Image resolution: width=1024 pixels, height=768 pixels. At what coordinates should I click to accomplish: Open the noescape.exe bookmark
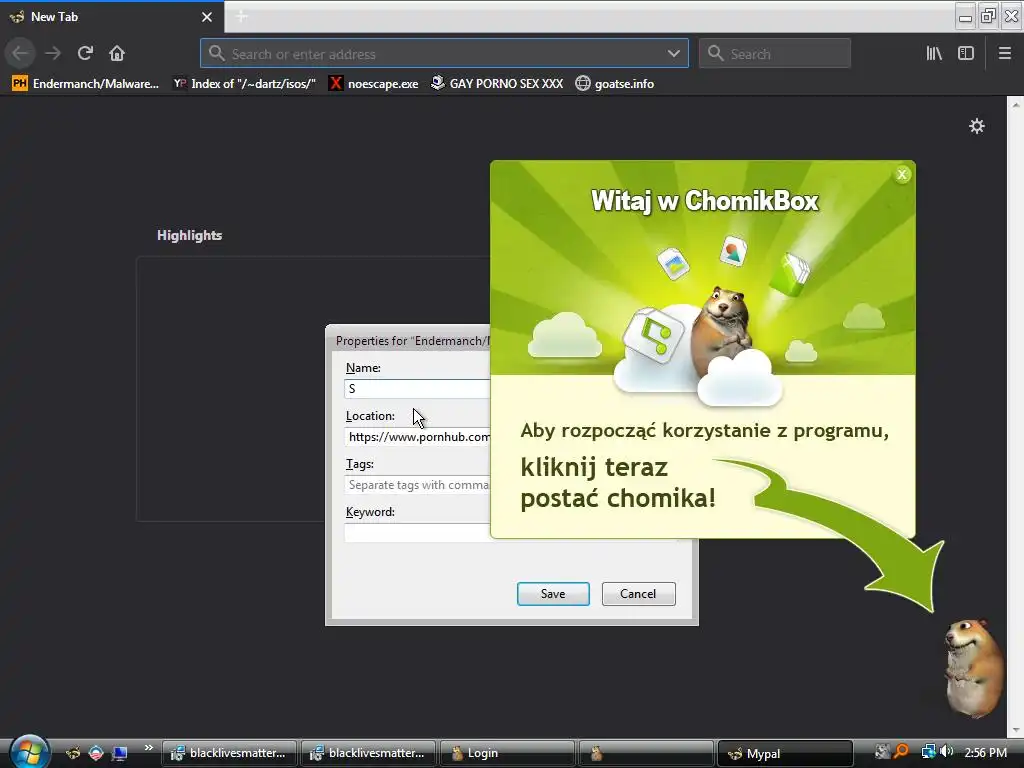[x=374, y=84]
